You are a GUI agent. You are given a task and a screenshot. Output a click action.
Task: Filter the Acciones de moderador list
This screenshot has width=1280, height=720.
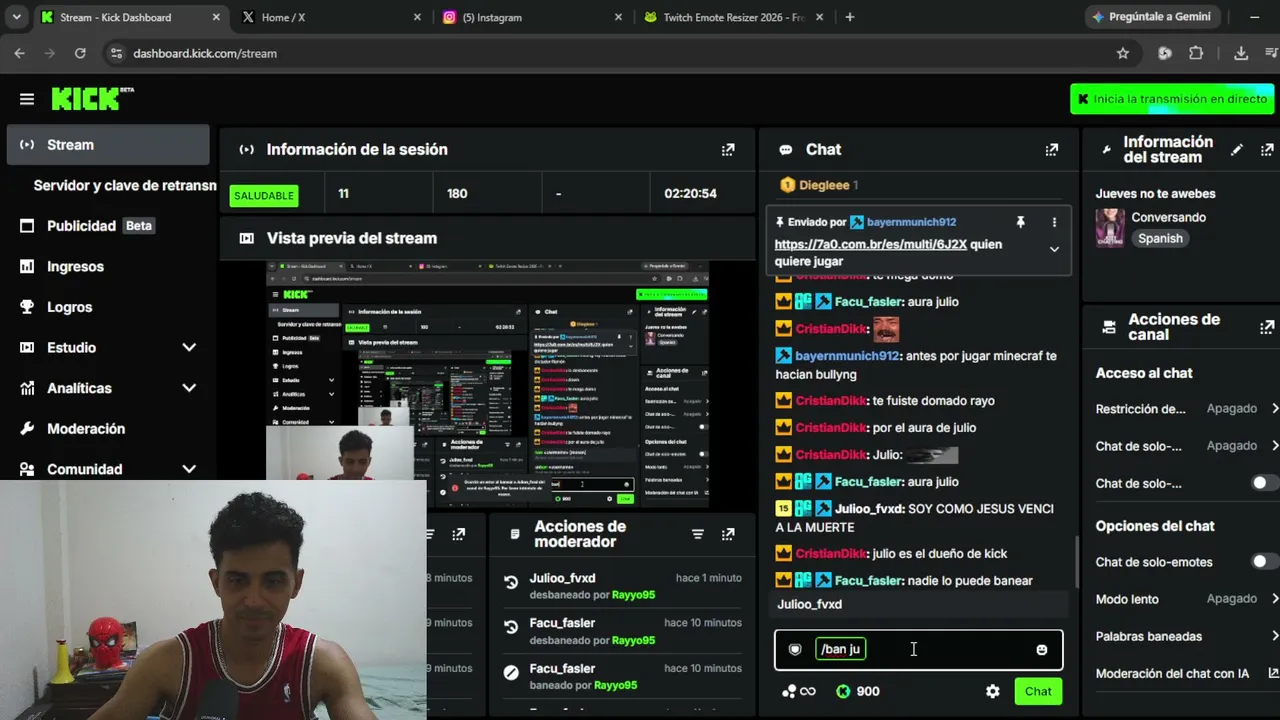(698, 534)
